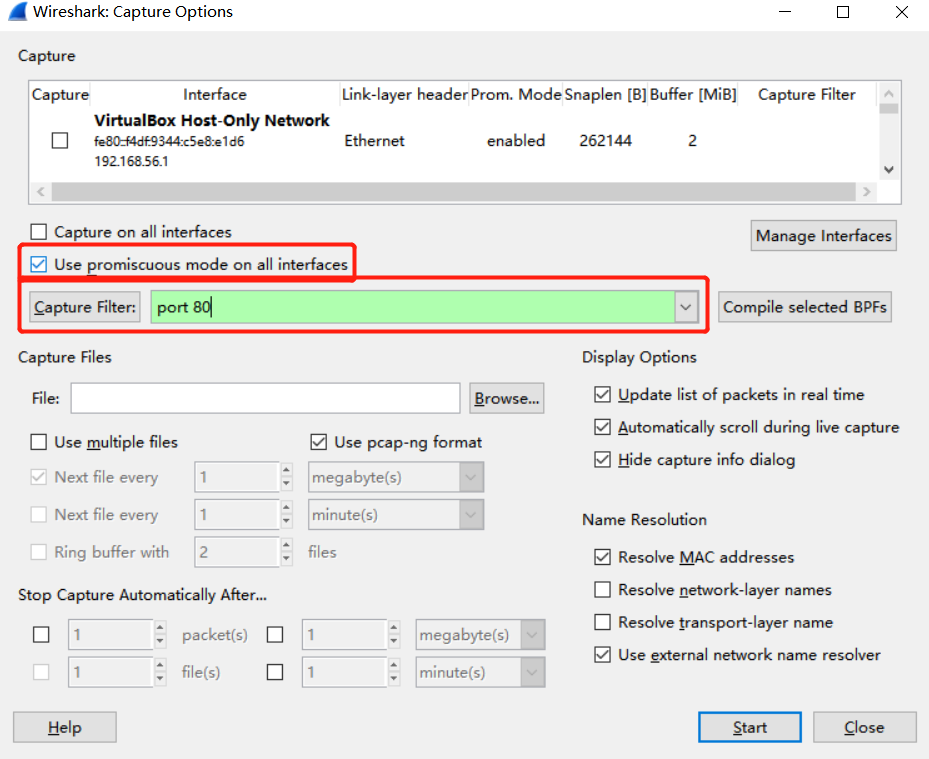Uncheck Use pcap-ng format
This screenshot has width=929, height=759.
point(319,442)
